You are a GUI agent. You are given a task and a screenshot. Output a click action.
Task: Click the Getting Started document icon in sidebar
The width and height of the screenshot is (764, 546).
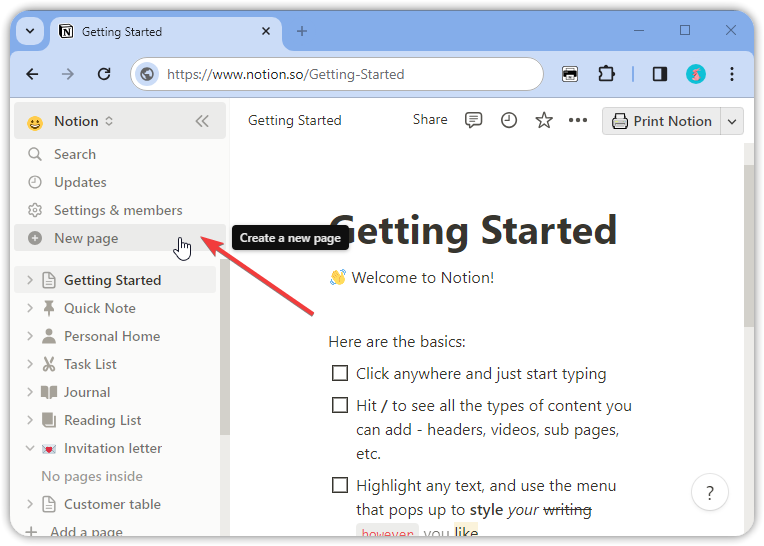49,280
